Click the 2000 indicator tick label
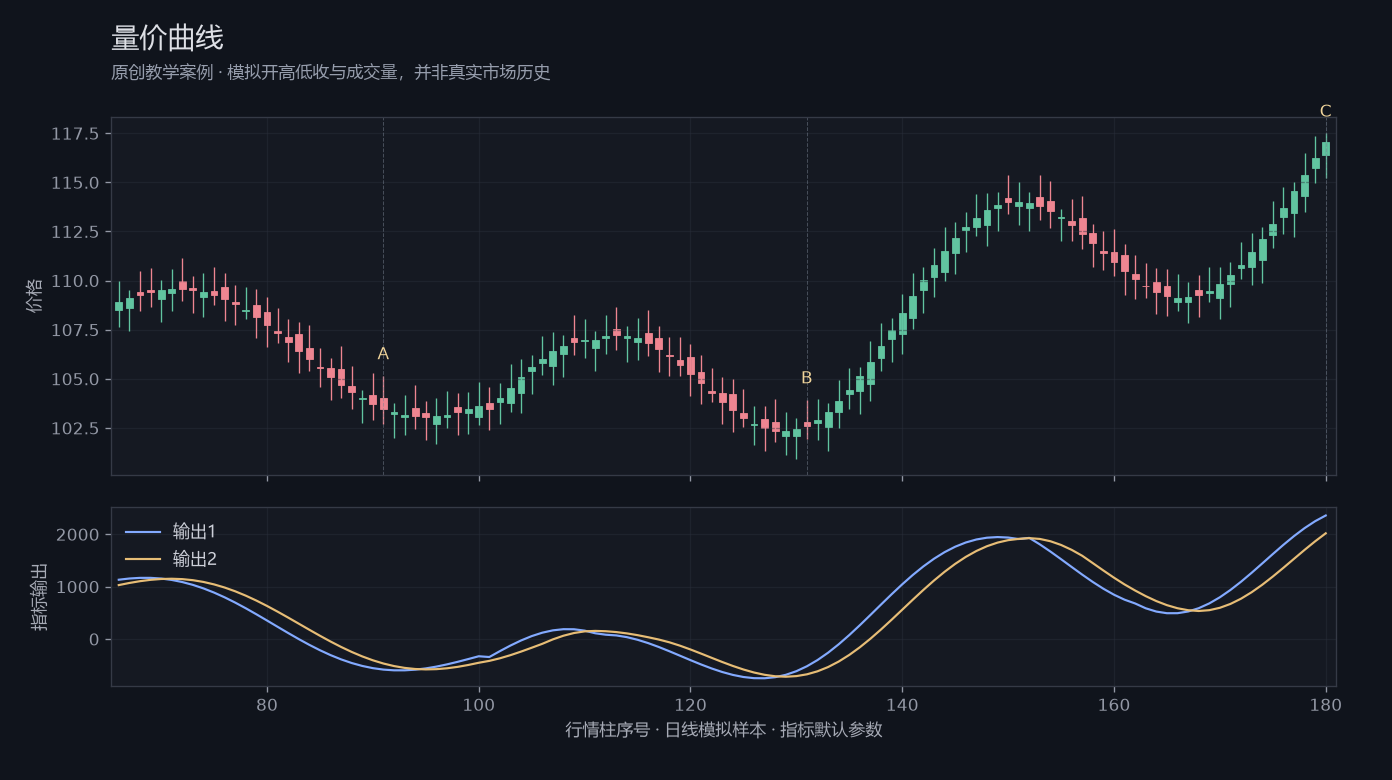Image resolution: width=1392 pixels, height=780 pixels. click(78, 535)
